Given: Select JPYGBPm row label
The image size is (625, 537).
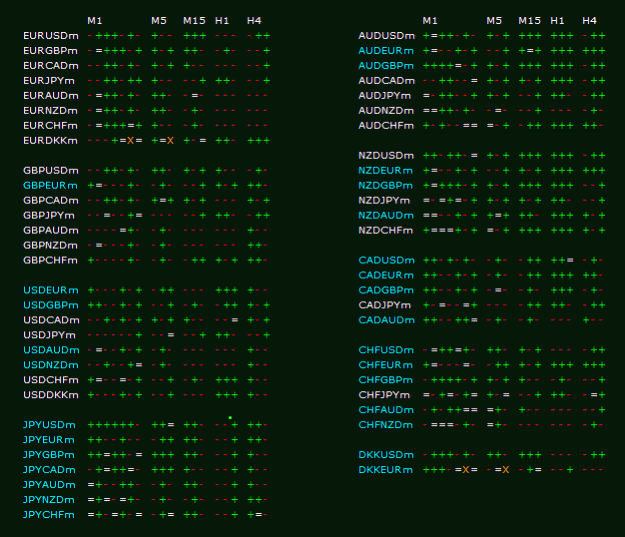Looking at the screenshot, I should tap(49, 455).
